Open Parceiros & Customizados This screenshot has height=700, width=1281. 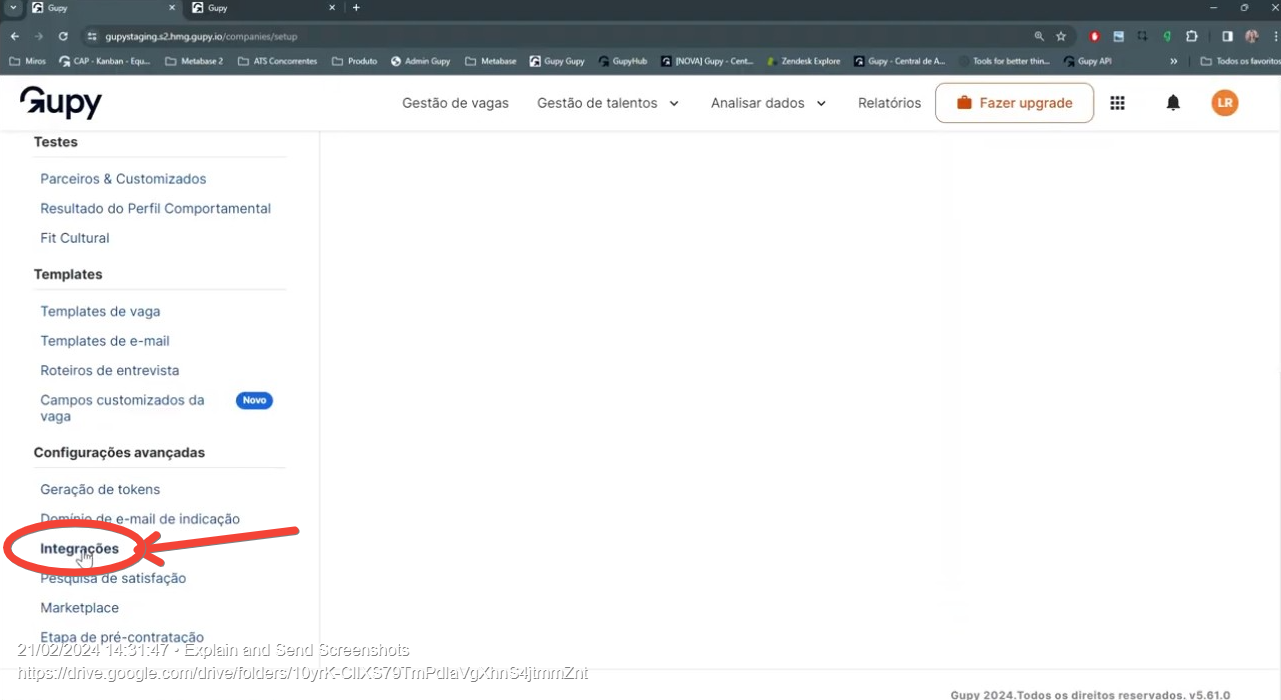(123, 179)
